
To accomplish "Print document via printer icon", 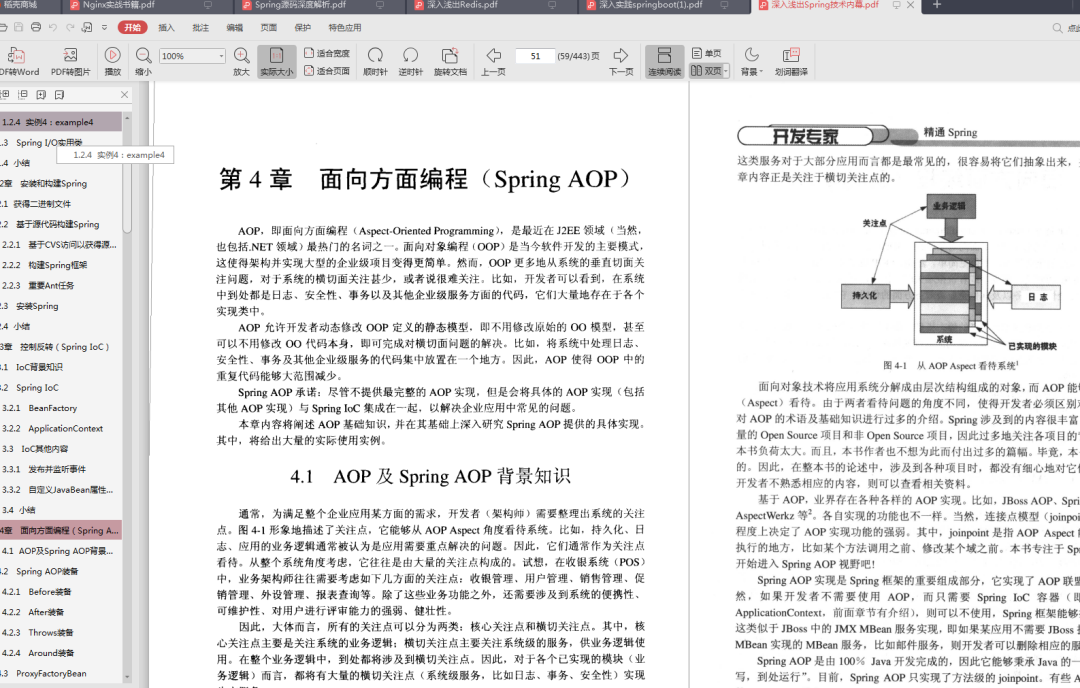I will [36, 28].
